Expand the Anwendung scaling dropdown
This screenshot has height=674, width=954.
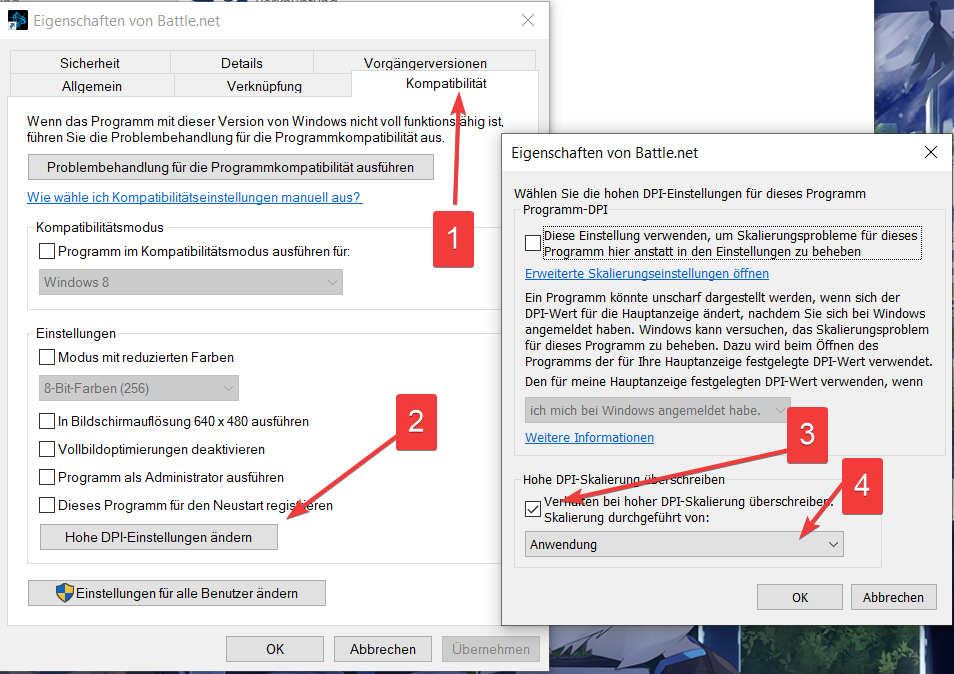tap(684, 544)
